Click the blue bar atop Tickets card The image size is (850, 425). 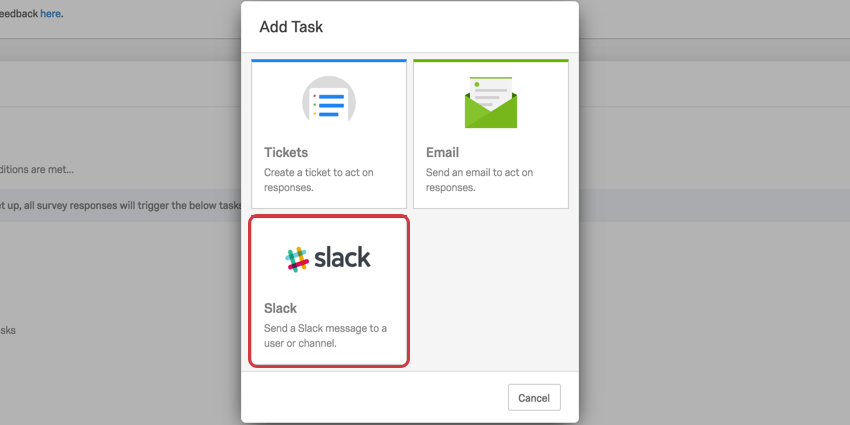coord(329,61)
